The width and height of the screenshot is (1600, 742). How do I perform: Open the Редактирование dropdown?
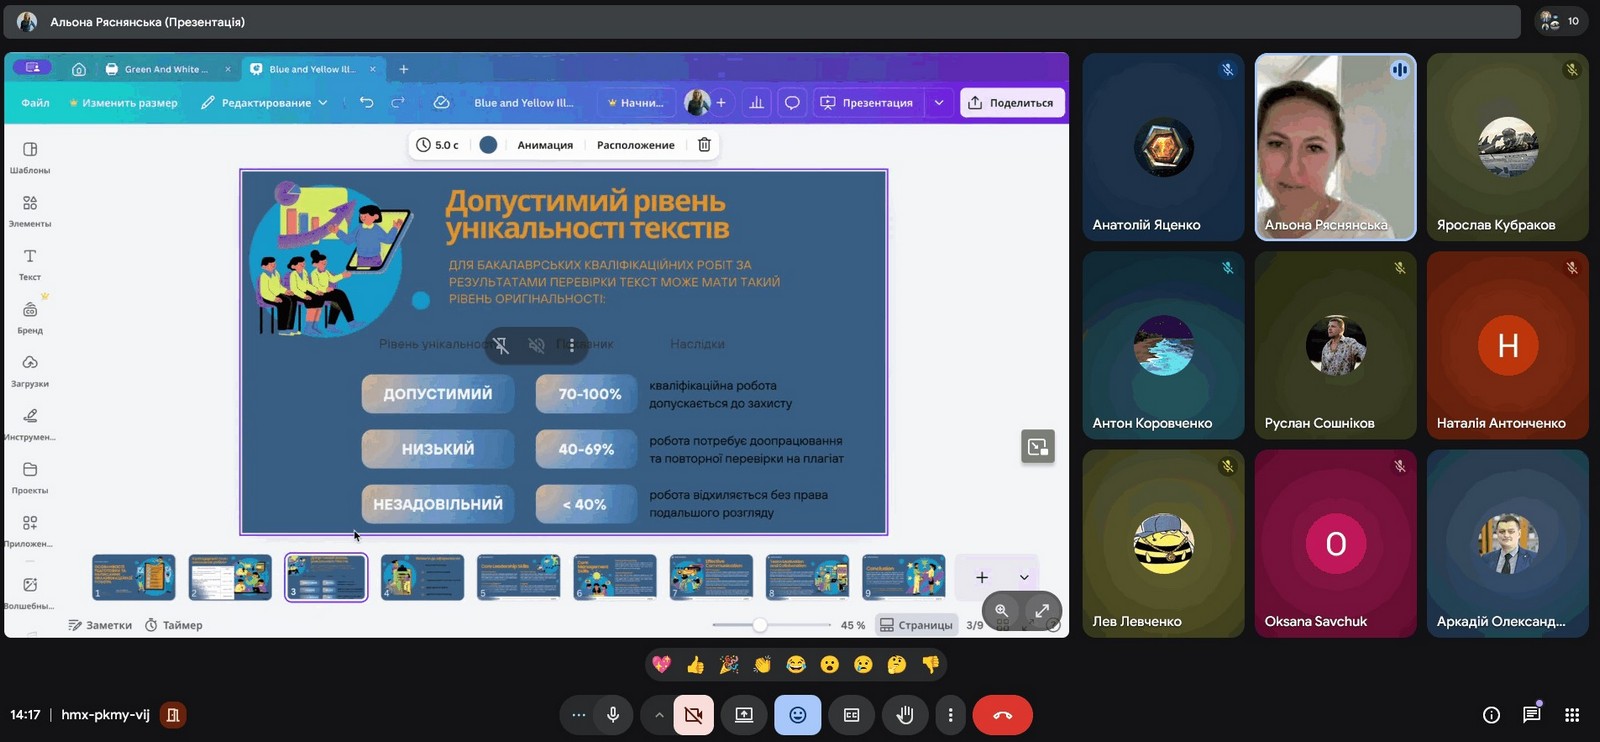265,103
